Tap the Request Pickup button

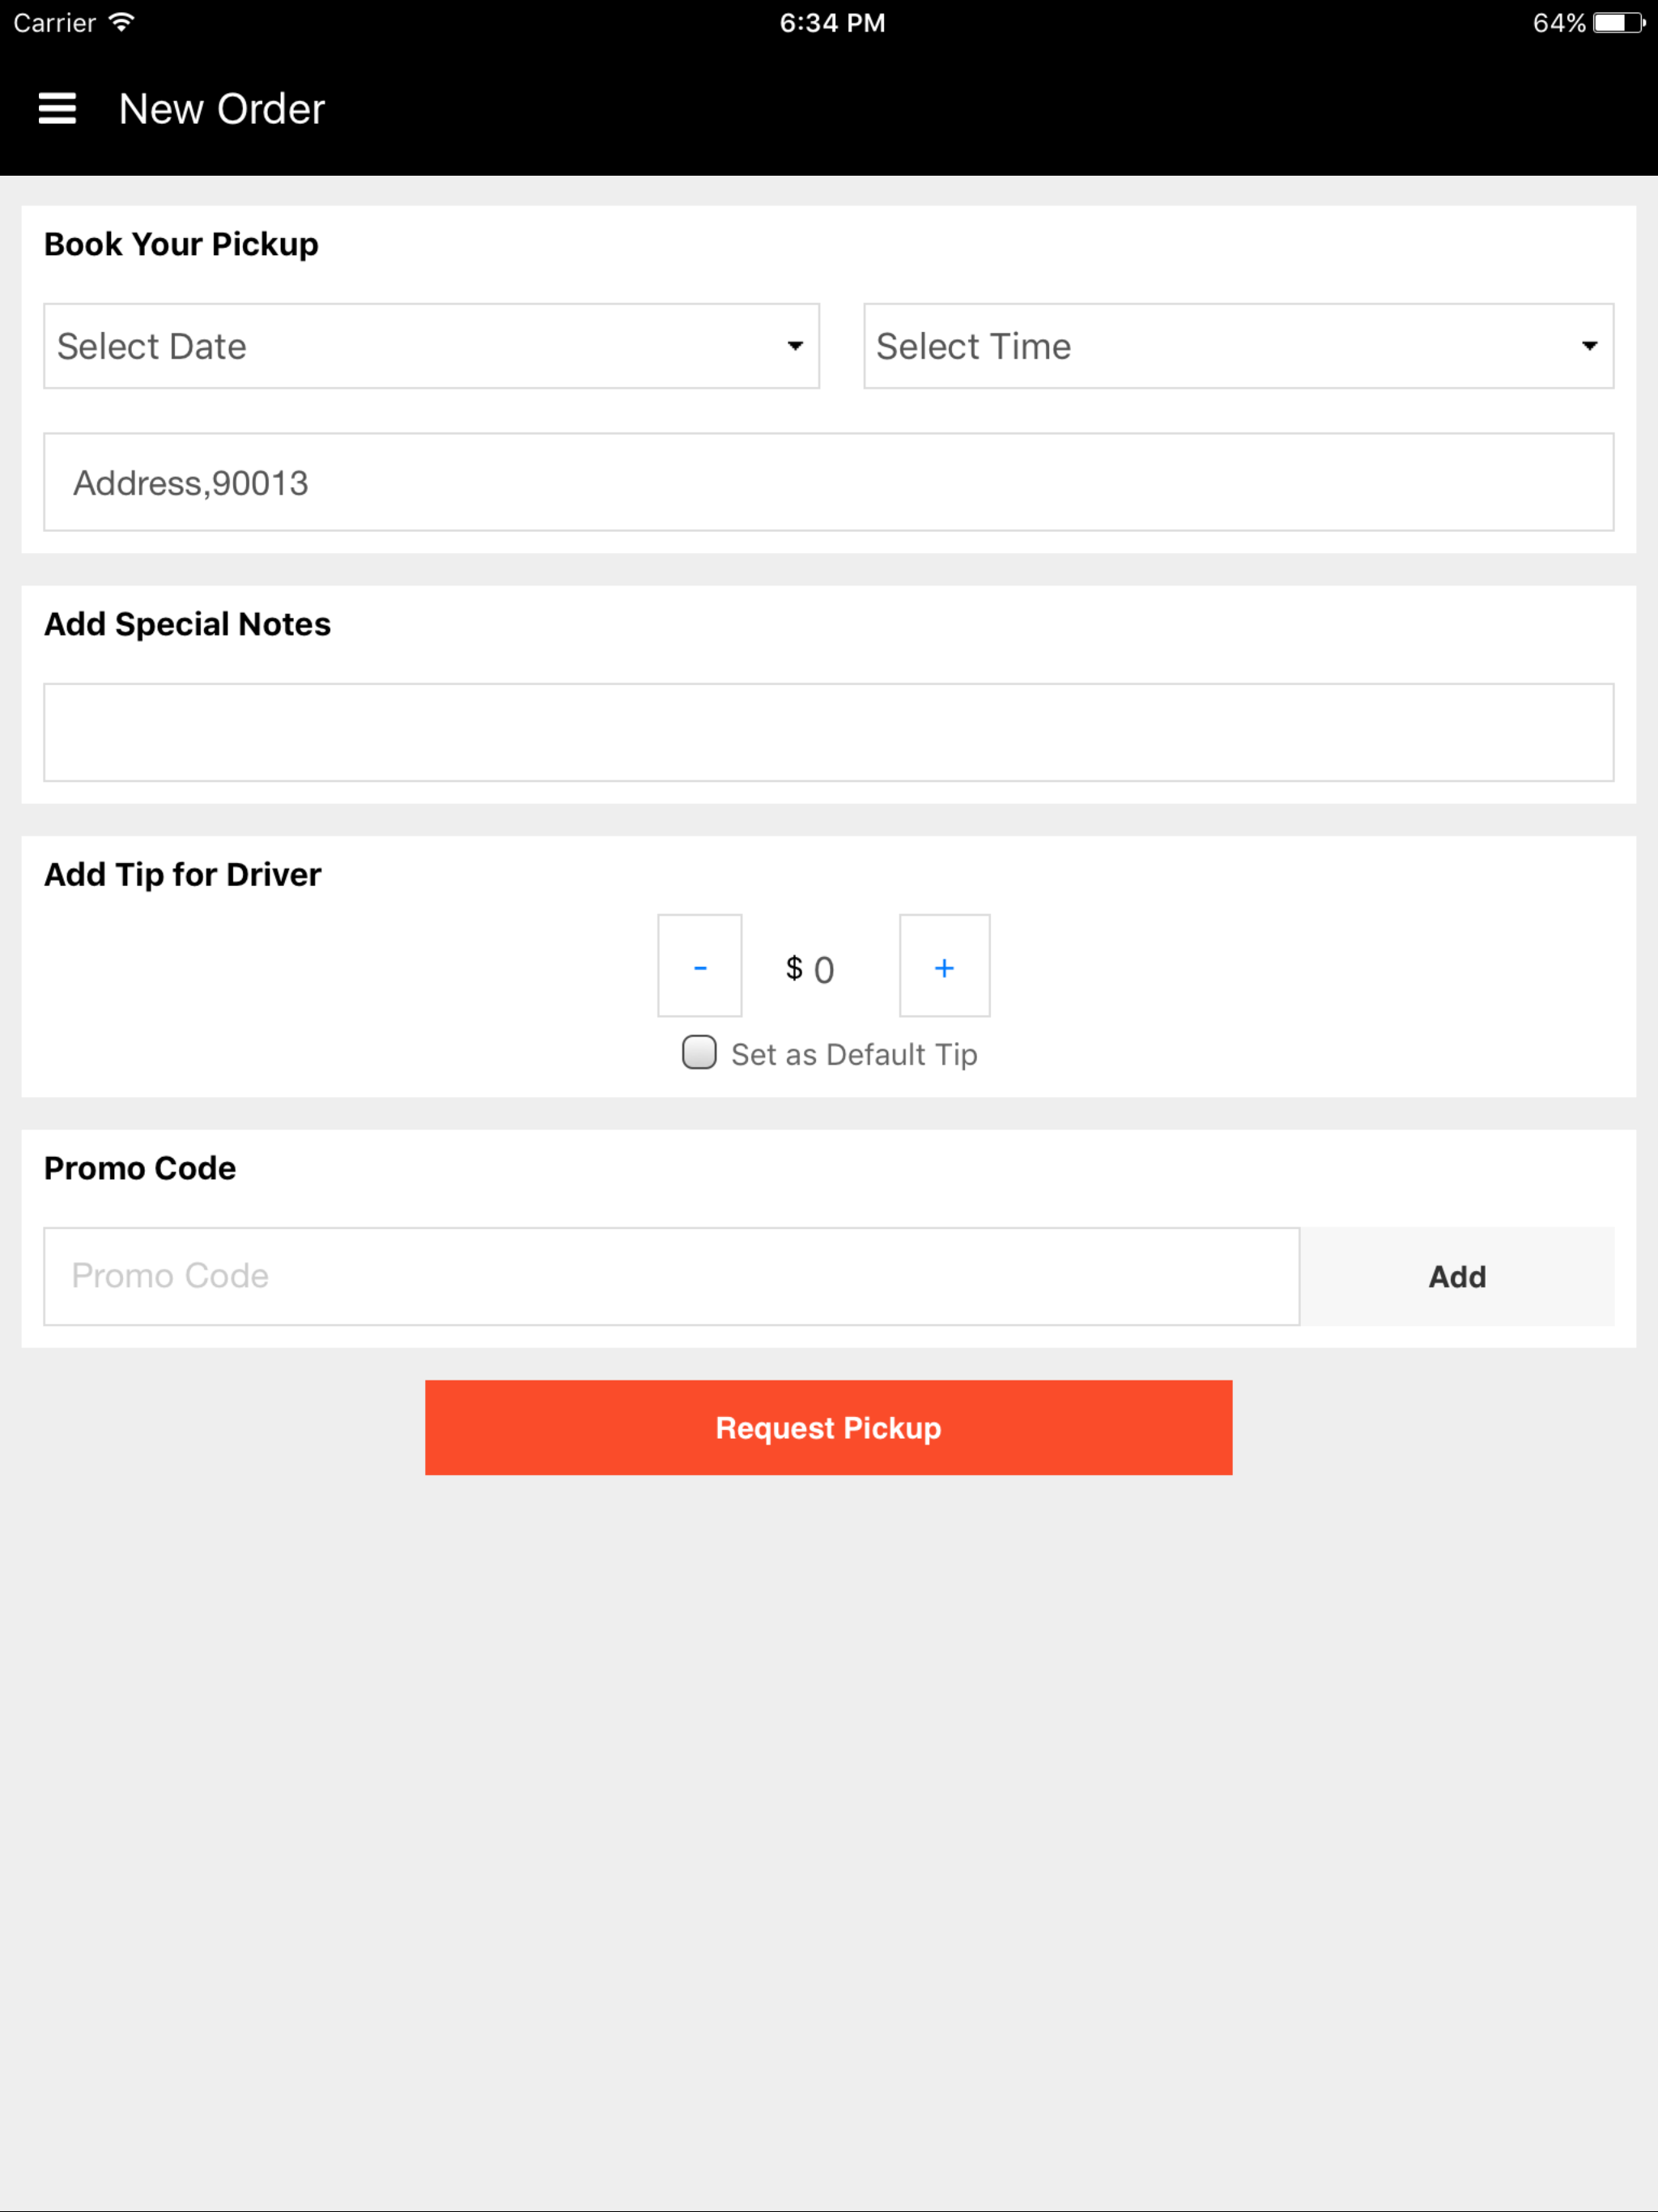pyautogui.click(x=828, y=1427)
